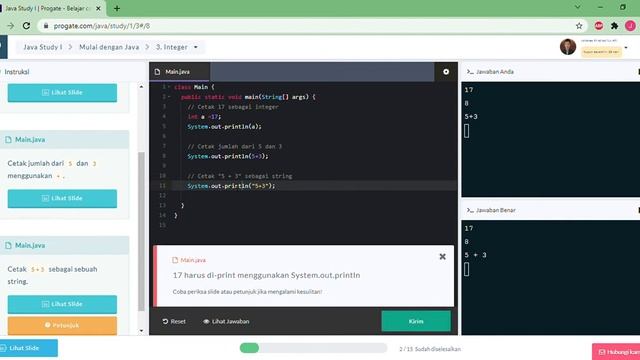Click the 2/13 Sudah diselesaikan progress text

coord(430,349)
